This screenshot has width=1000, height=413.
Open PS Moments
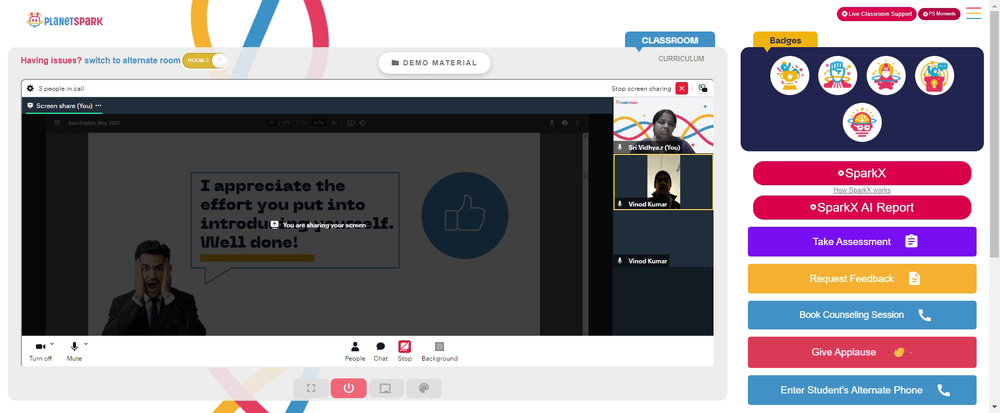click(939, 14)
